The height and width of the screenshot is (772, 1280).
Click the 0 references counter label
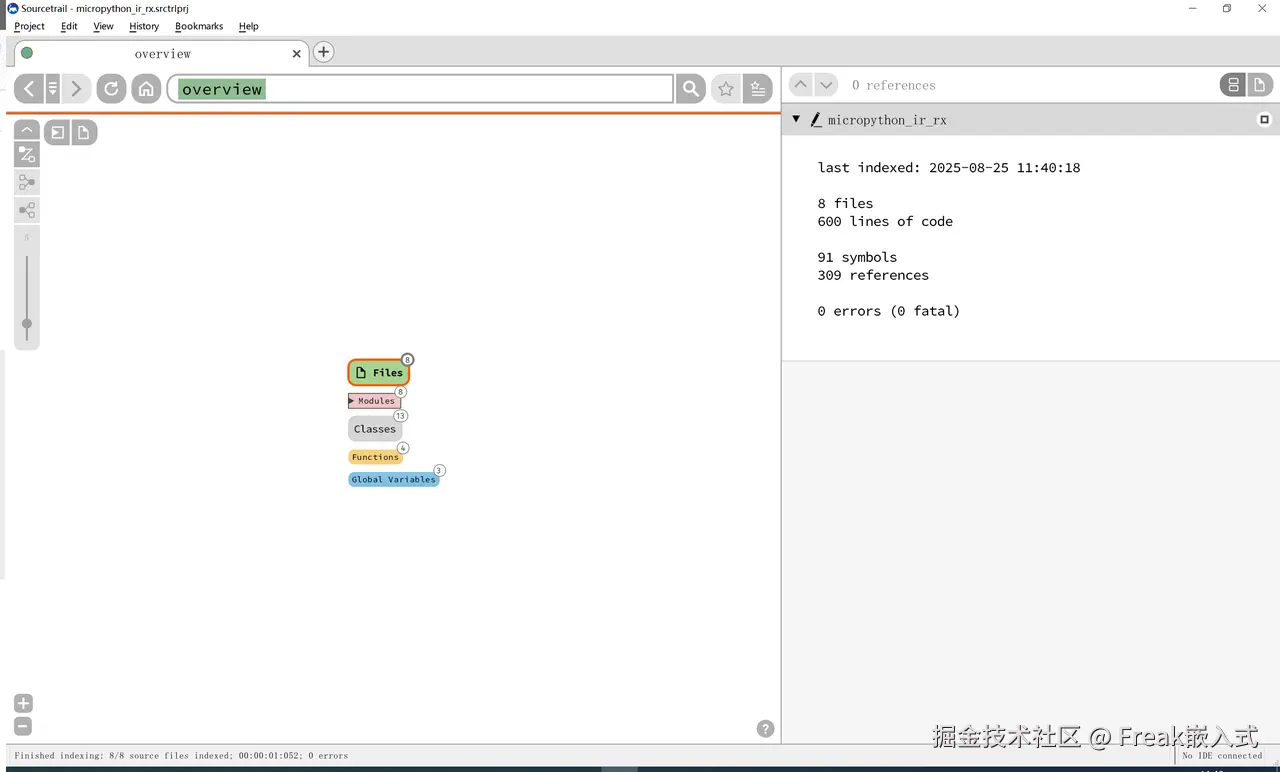point(893,86)
